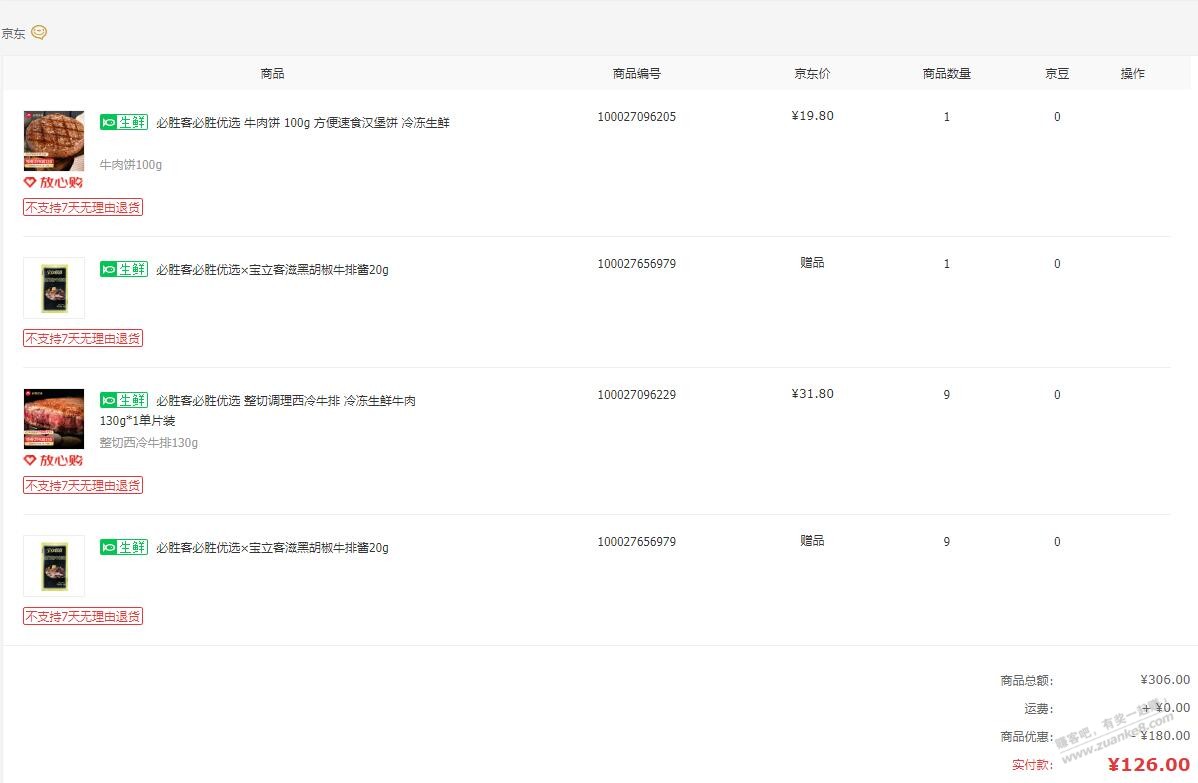Click the 生鲜 tag on the 牛肉饼 item
The height and width of the screenshot is (783, 1198).
coord(124,122)
